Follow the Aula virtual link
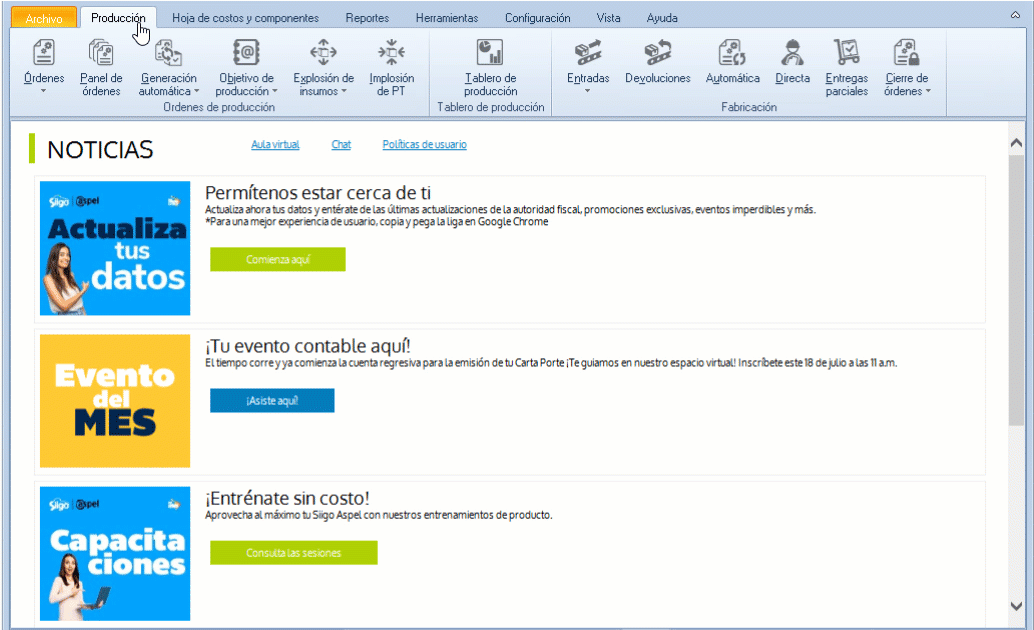 275,145
